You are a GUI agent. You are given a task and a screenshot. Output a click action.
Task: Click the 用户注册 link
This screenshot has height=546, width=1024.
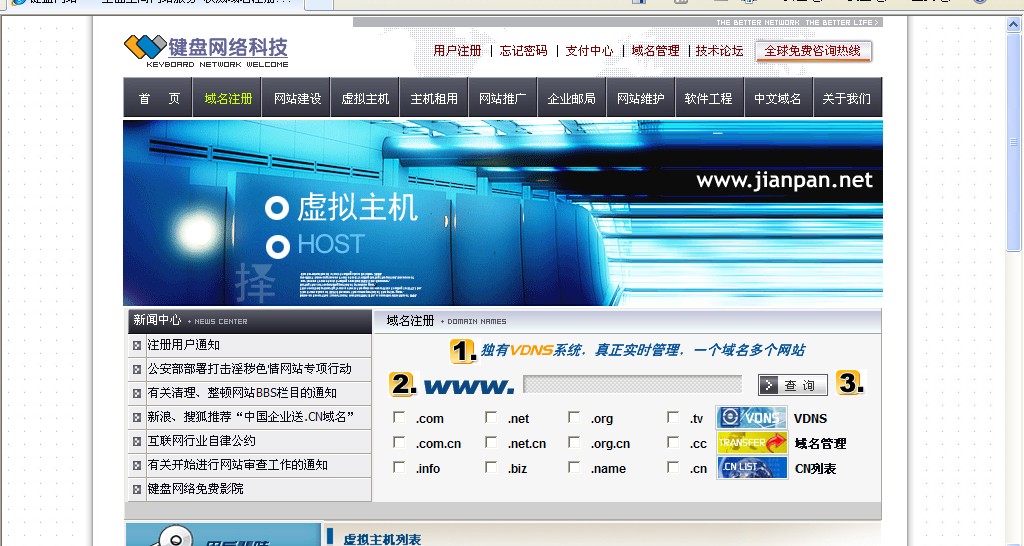(x=457, y=50)
